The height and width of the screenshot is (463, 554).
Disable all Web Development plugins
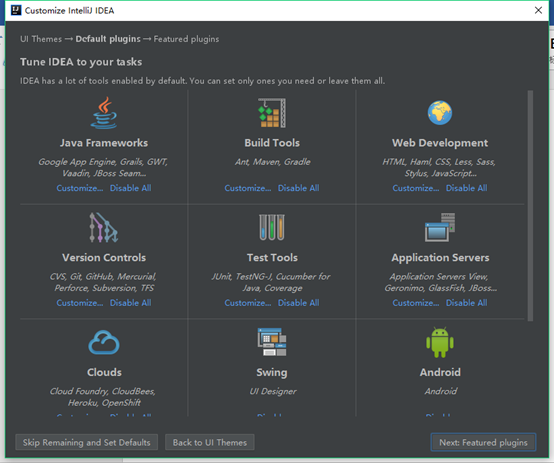(466, 188)
